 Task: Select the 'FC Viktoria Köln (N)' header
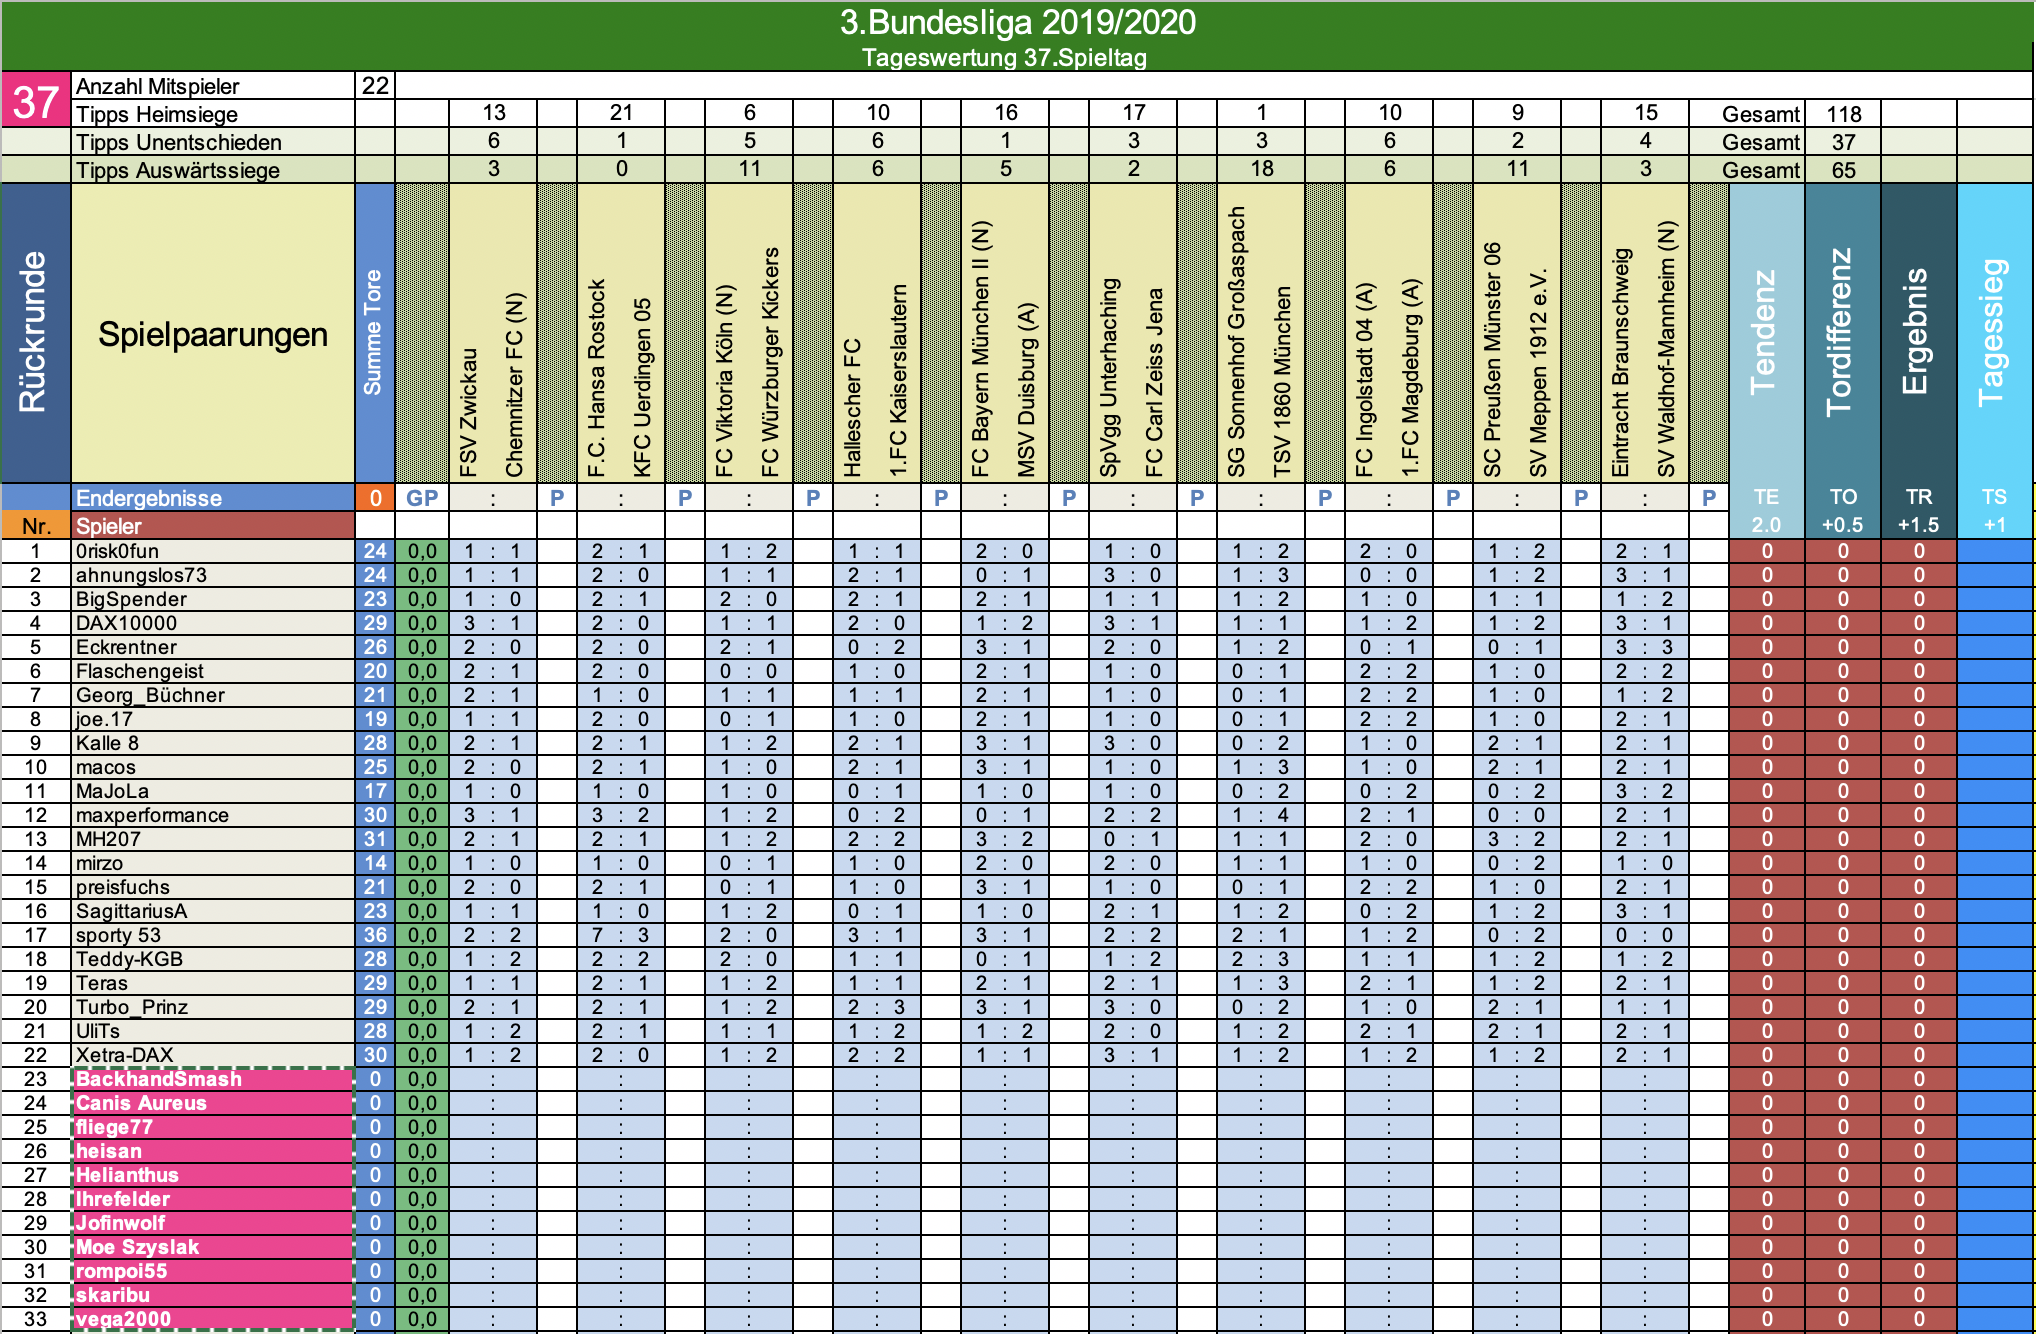pos(725,381)
